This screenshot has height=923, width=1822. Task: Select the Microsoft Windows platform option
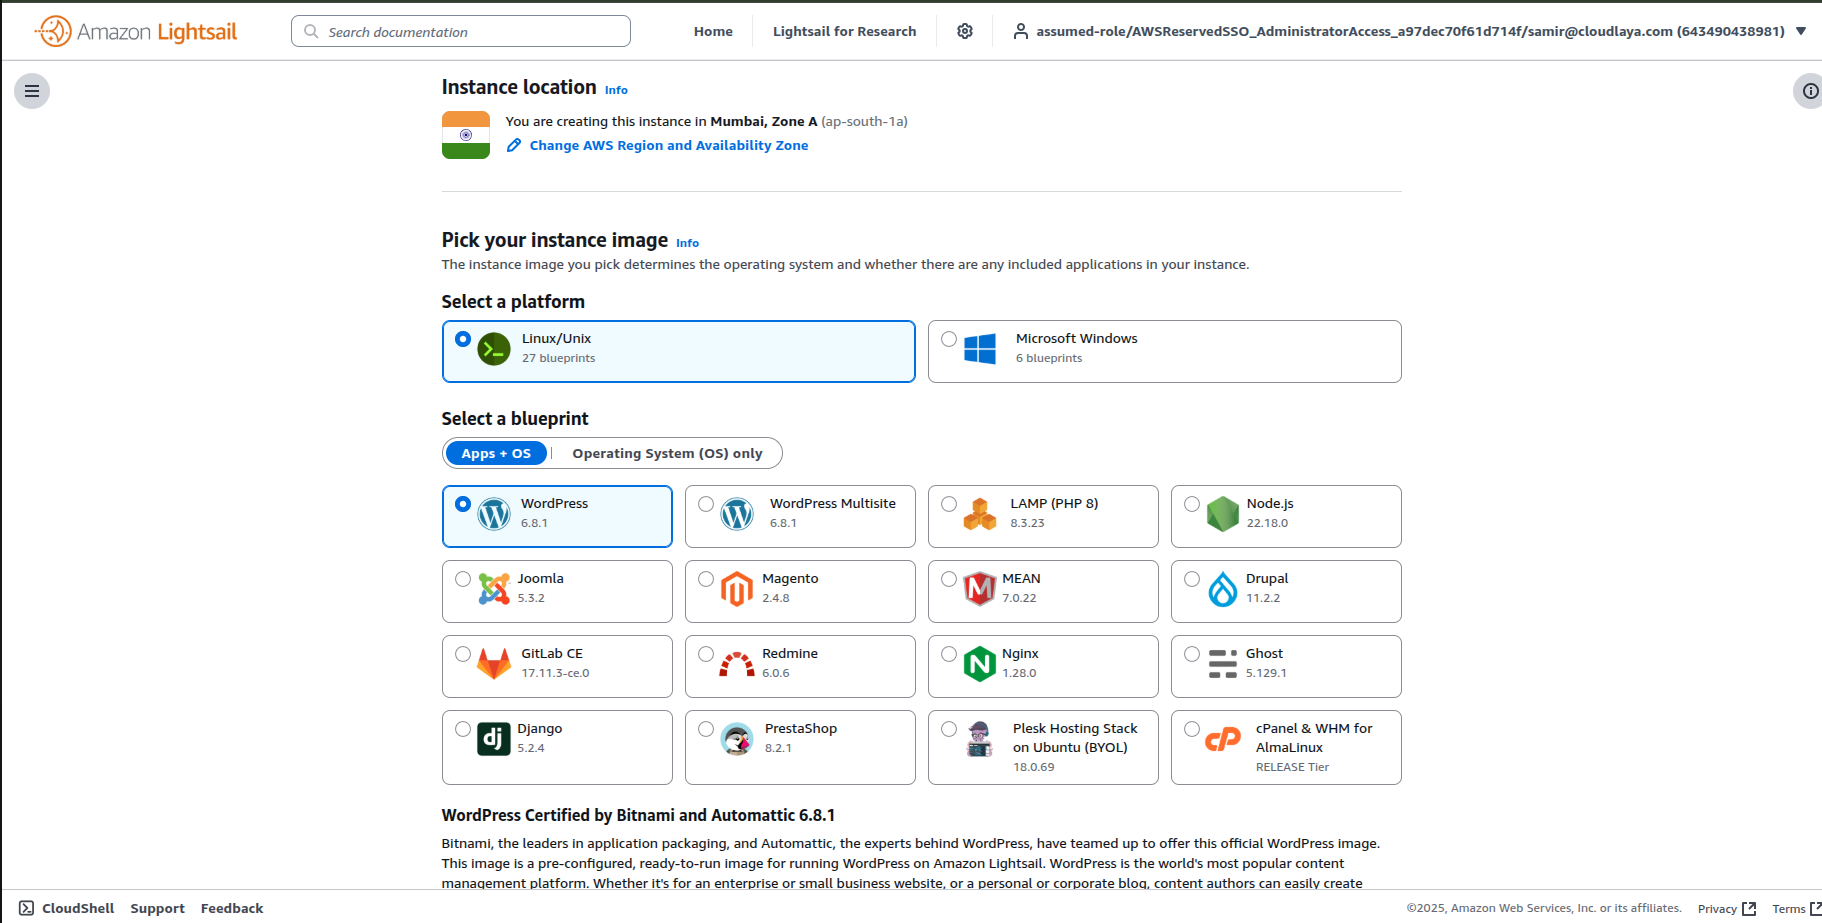pyautogui.click(x=949, y=339)
